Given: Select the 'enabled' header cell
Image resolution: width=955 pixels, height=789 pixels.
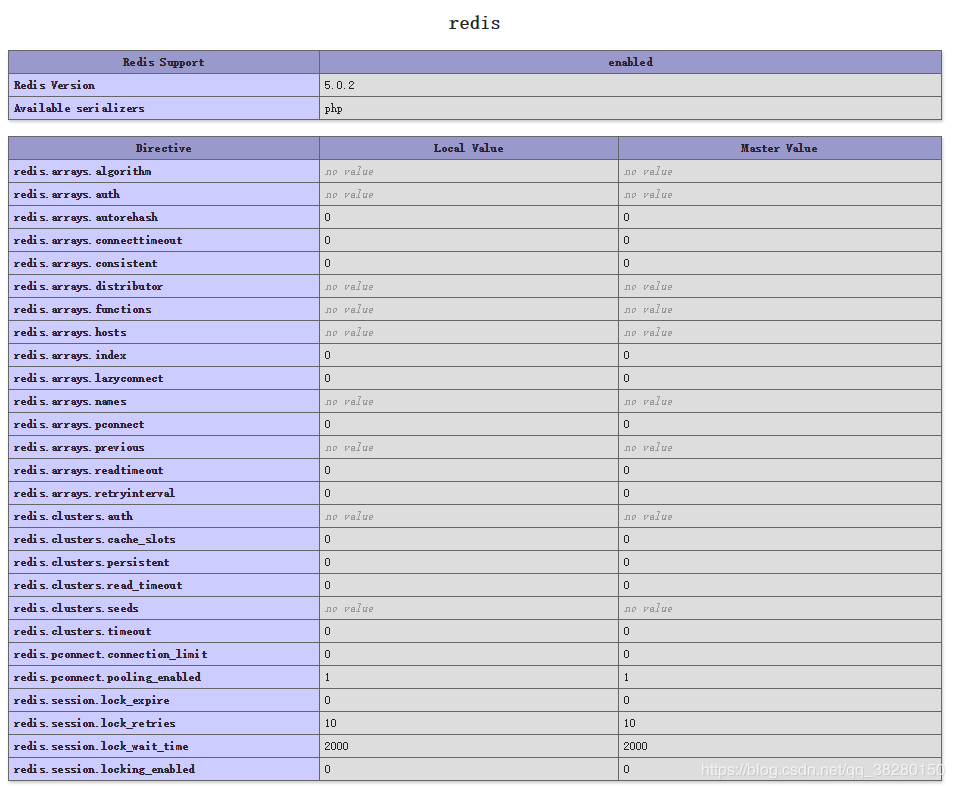Looking at the screenshot, I should (630, 62).
